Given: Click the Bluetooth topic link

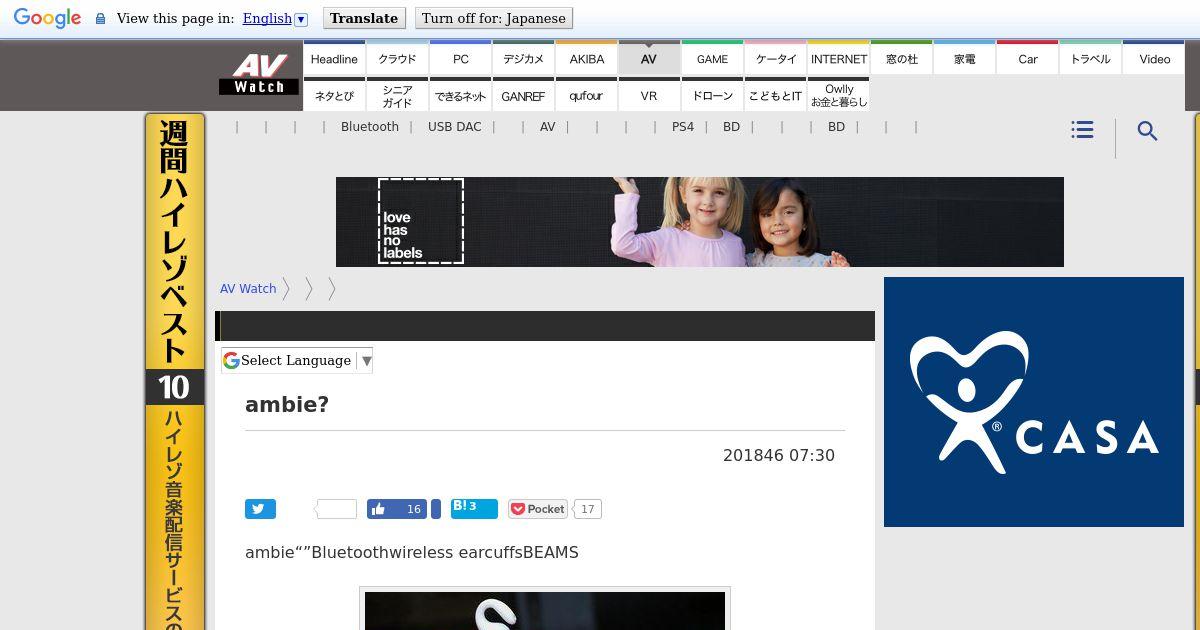Looking at the screenshot, I should click(x=370, y=127).
